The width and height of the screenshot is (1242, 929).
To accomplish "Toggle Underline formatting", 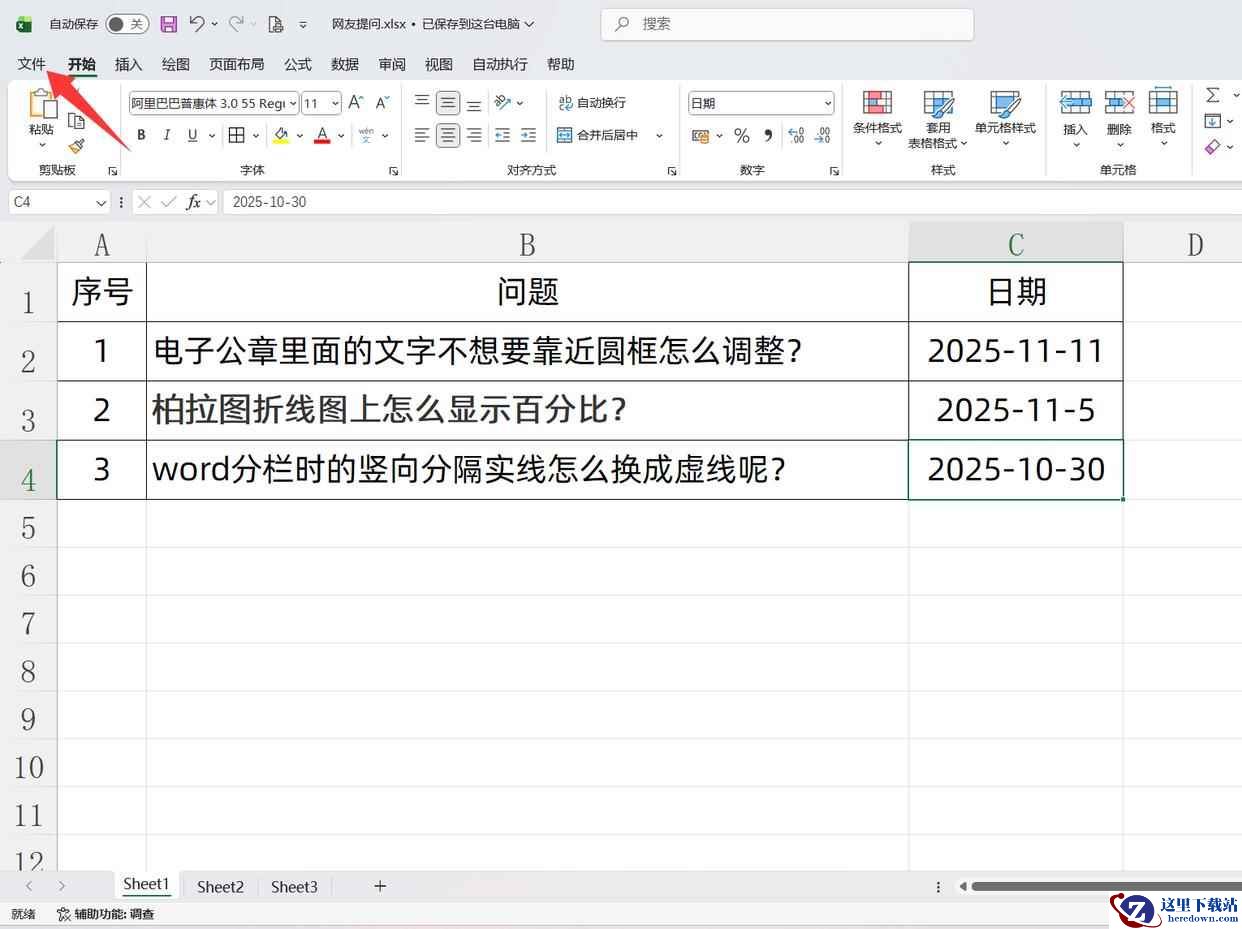I will coord(191,135).
